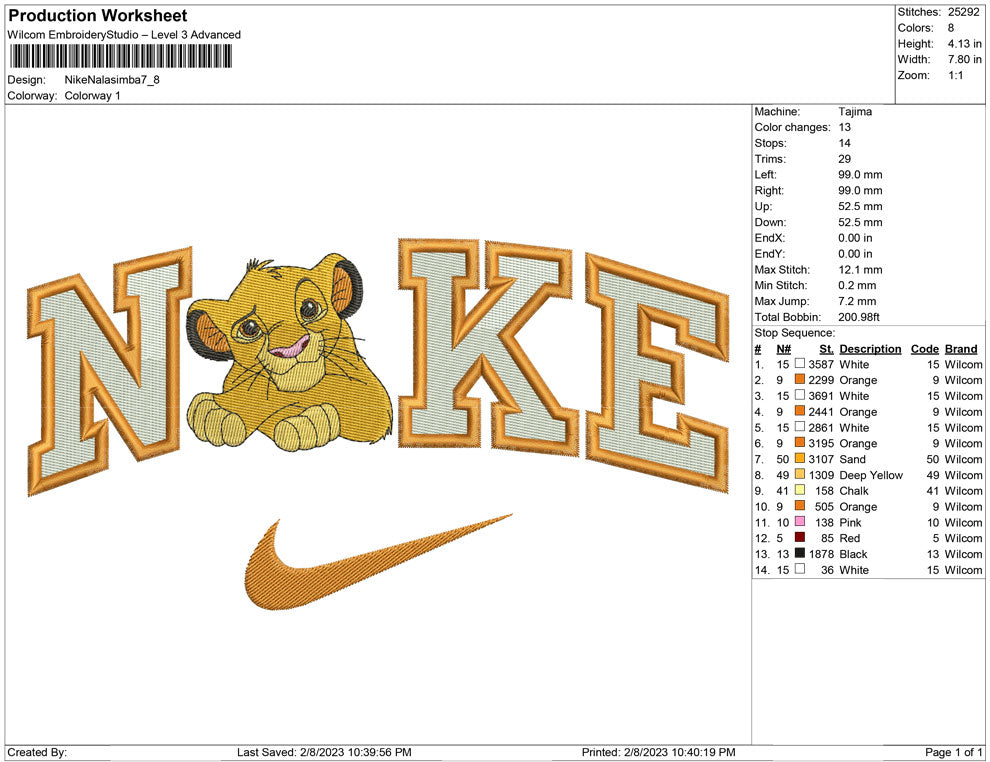990x762 pixels.
Task: Click the Sand color swatch in row 7
Action: (799, 458)
